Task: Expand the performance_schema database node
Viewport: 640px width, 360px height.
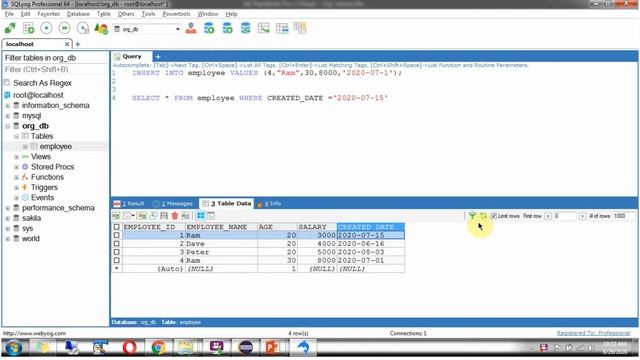Action: tap(7, 208)
